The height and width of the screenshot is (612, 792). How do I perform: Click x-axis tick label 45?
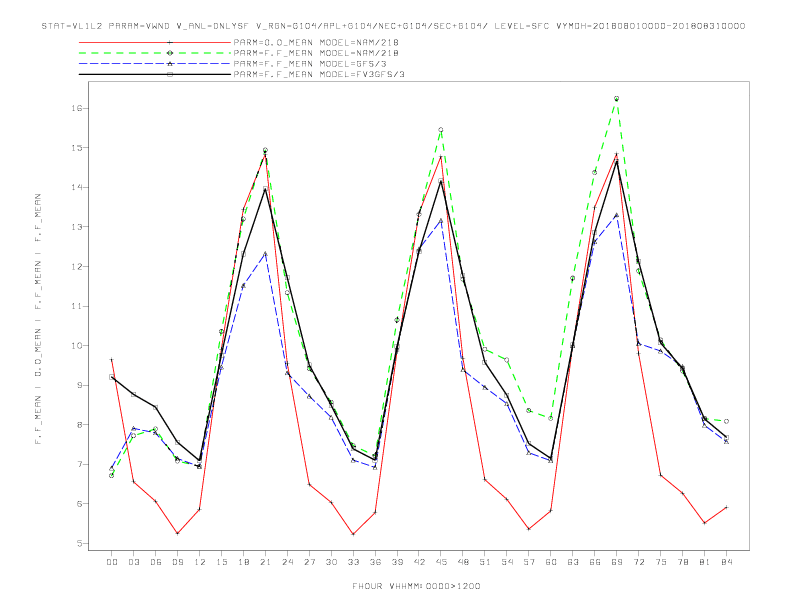coord(441,562)
